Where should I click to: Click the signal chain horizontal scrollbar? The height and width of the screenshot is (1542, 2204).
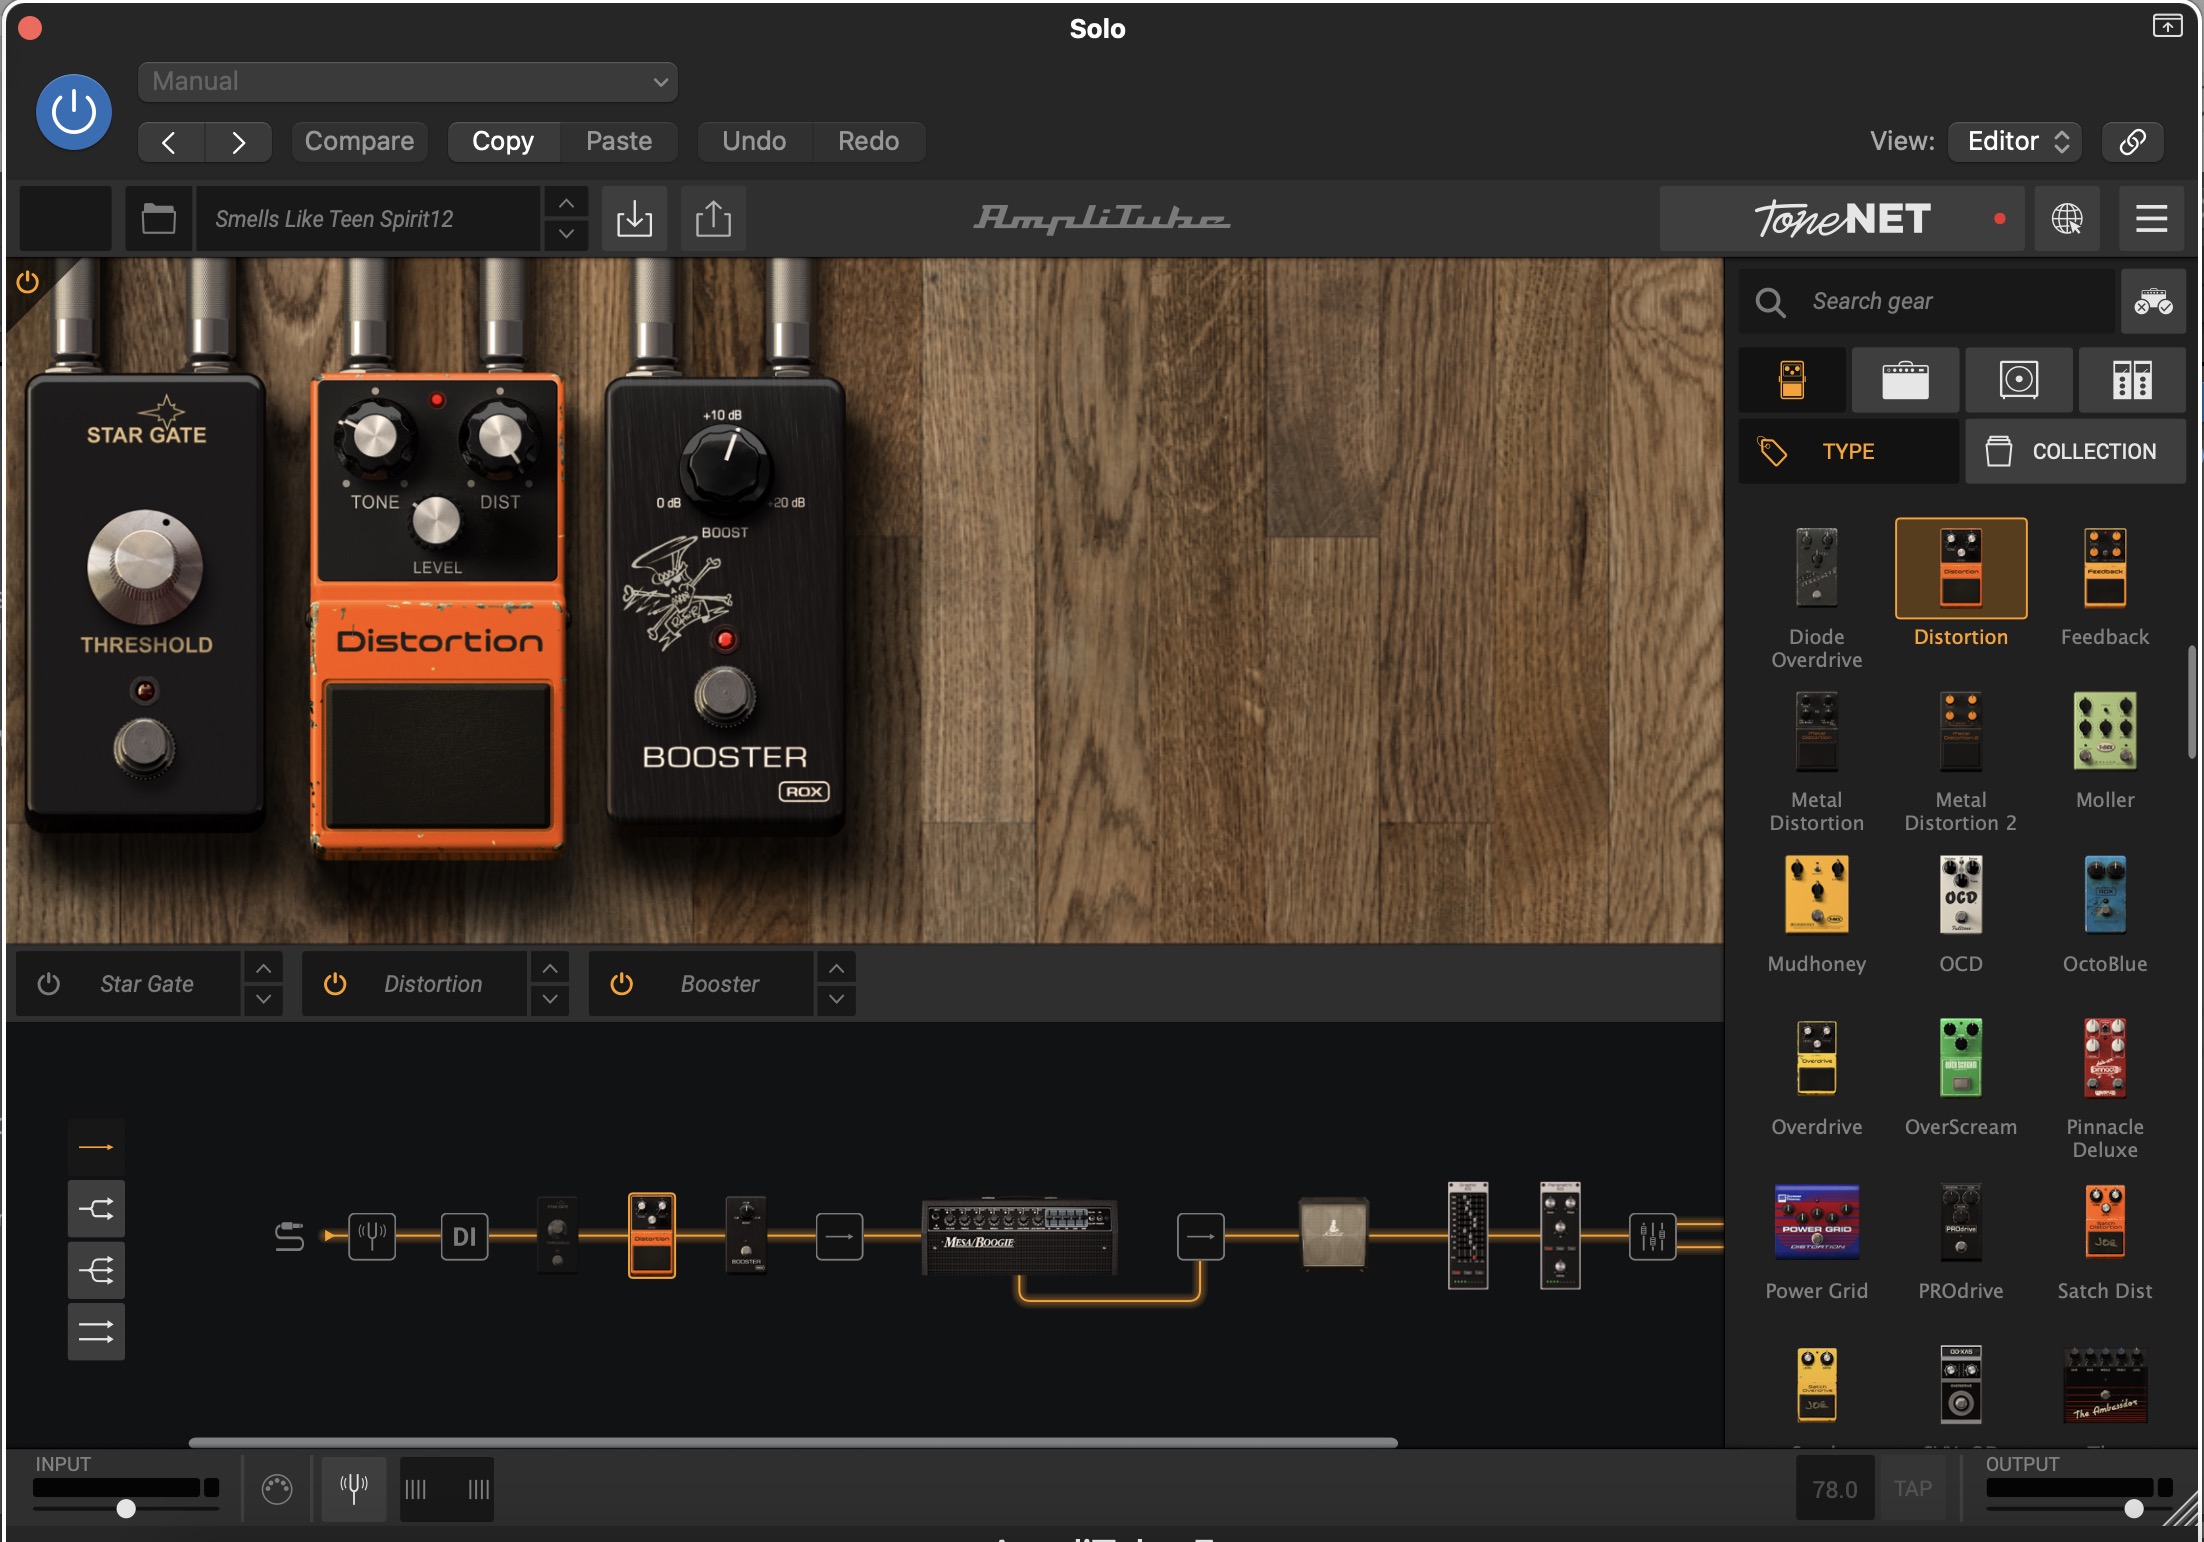(793, 1442)
